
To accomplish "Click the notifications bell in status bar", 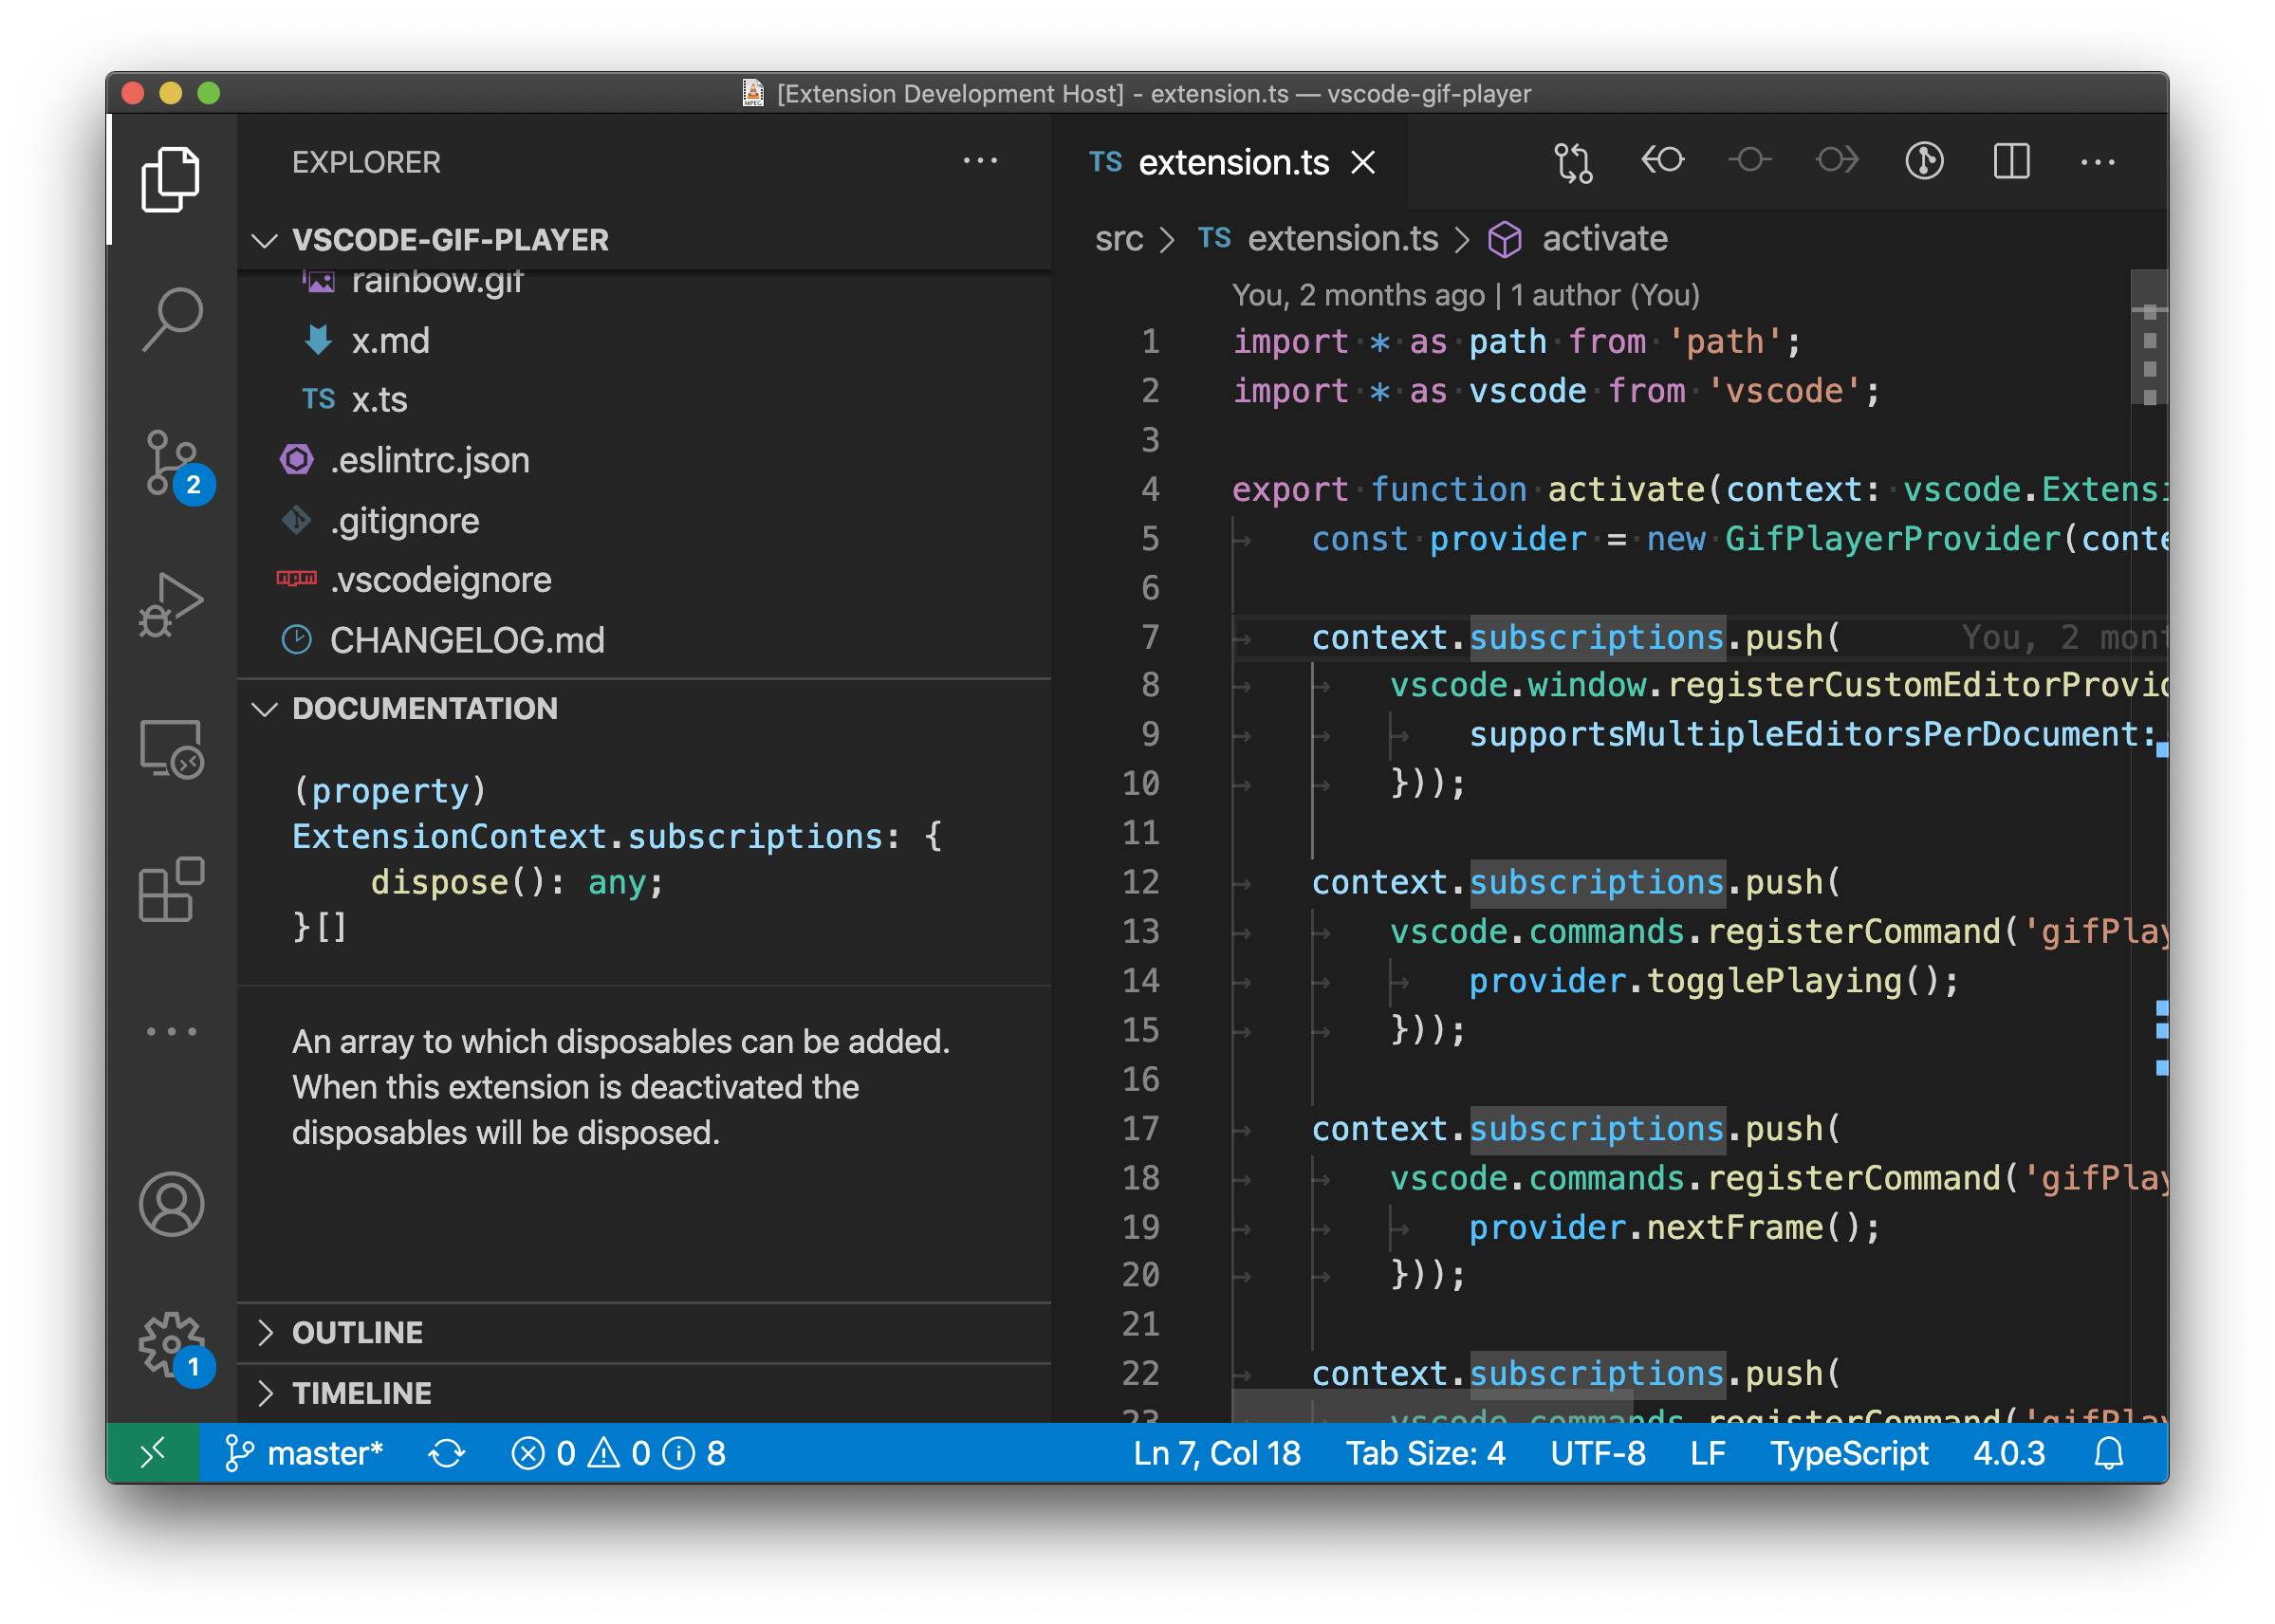I will pyautogui.click(x=2108, y=1453).
